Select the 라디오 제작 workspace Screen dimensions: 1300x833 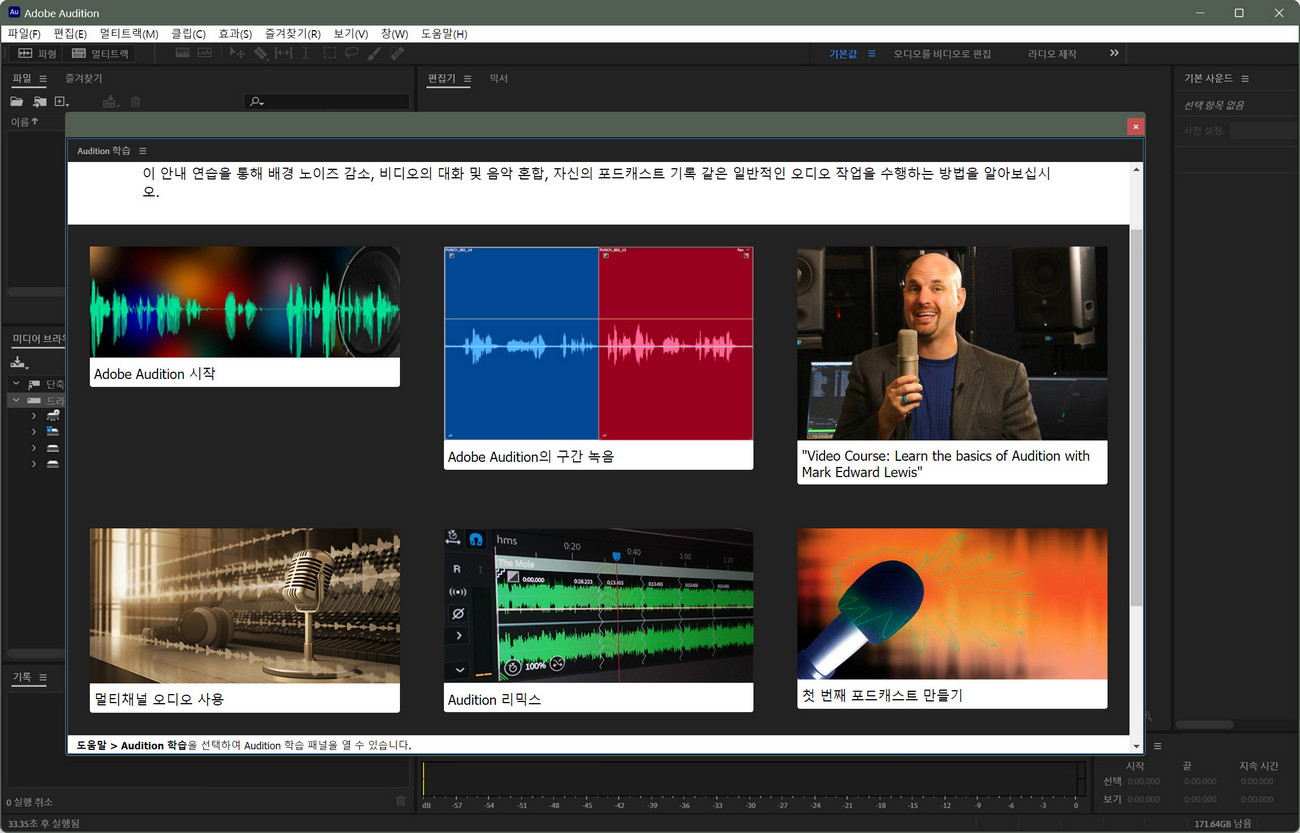coord(1052,54)
